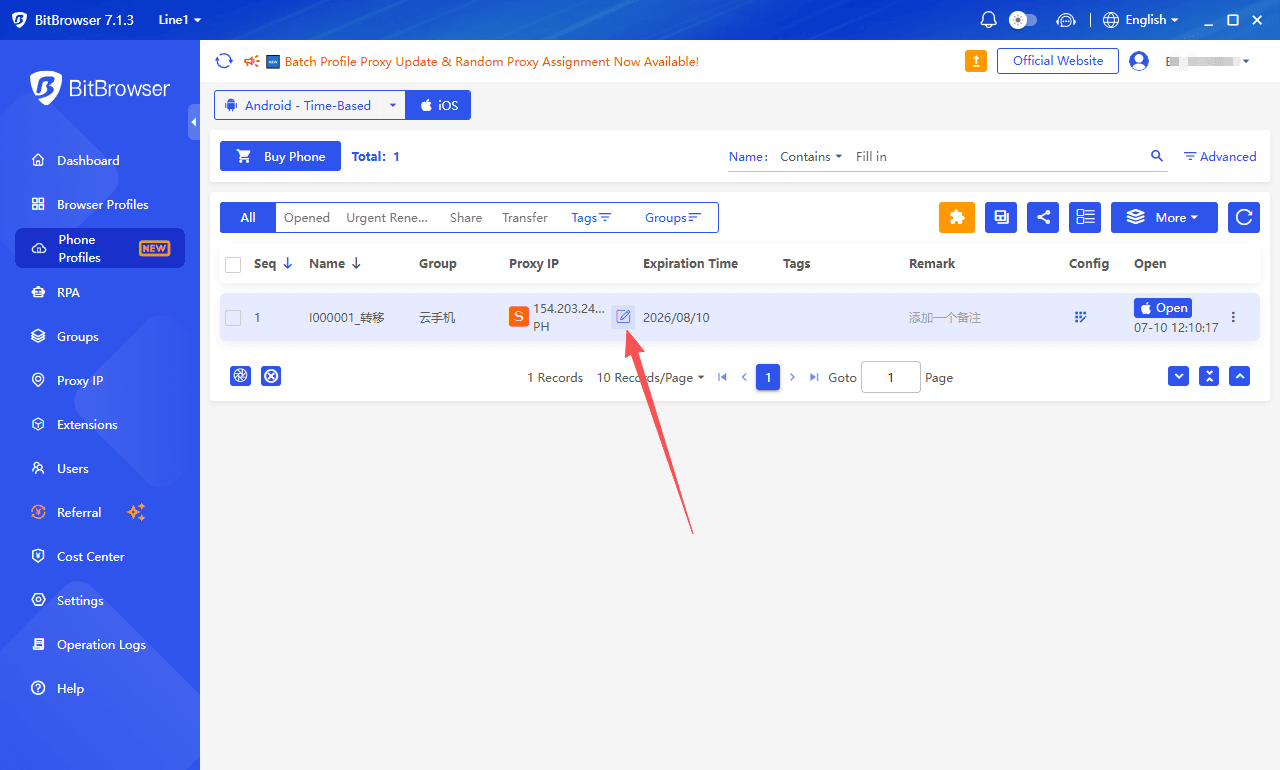Open the Config icon for I000001
This screenshot has width=1280, height=770.
1081,317
